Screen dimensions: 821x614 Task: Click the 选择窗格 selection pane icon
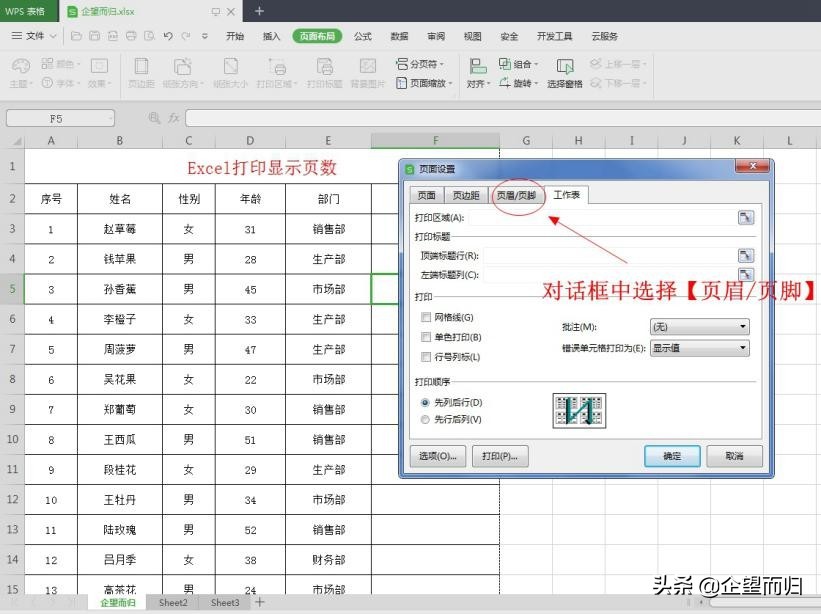(564, 66)
